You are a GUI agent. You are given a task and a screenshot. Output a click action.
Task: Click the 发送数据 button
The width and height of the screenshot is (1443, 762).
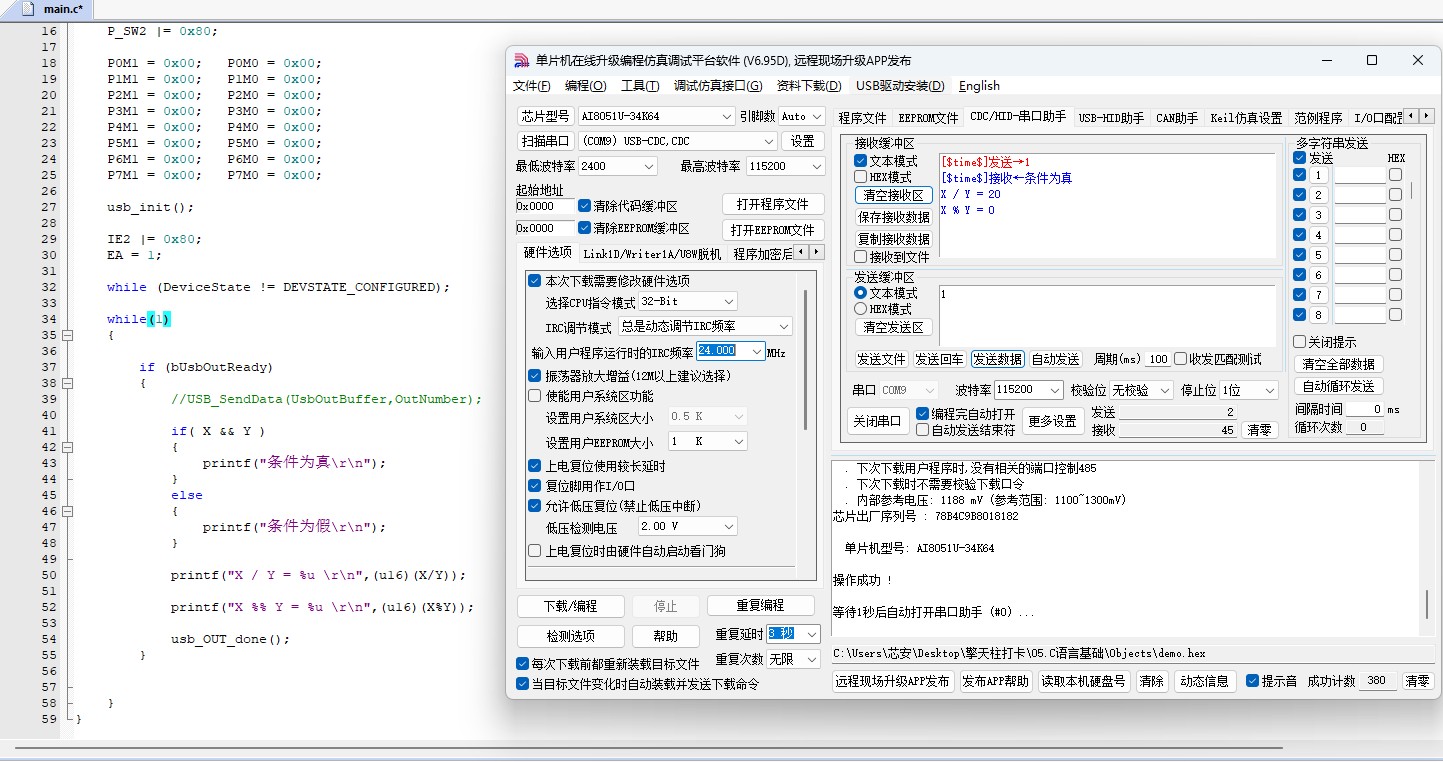click(x=997, y=359)
